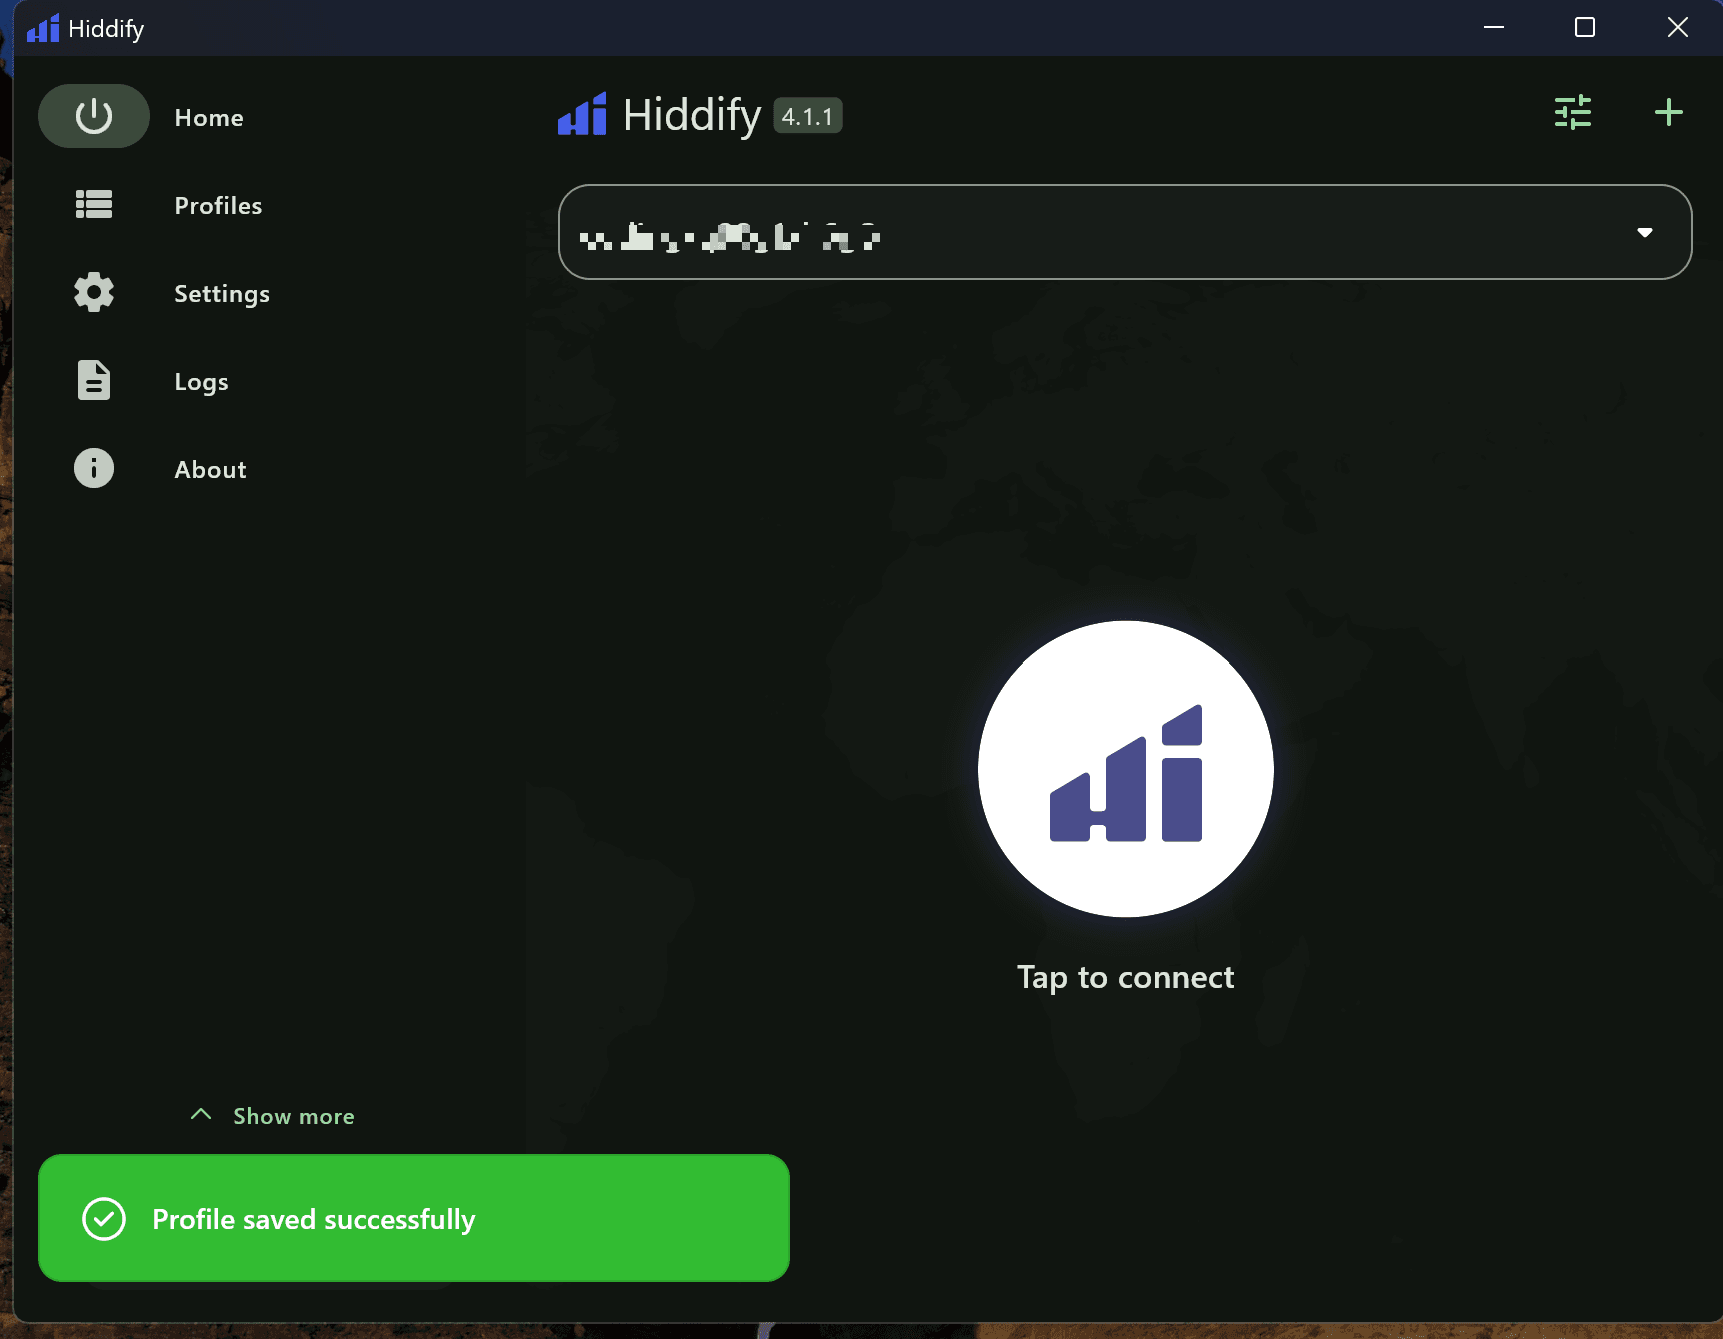Tap the big Hiddify connect button
The height and width of the screenshot is (1339, 1723).
[x=1126, y=769]
